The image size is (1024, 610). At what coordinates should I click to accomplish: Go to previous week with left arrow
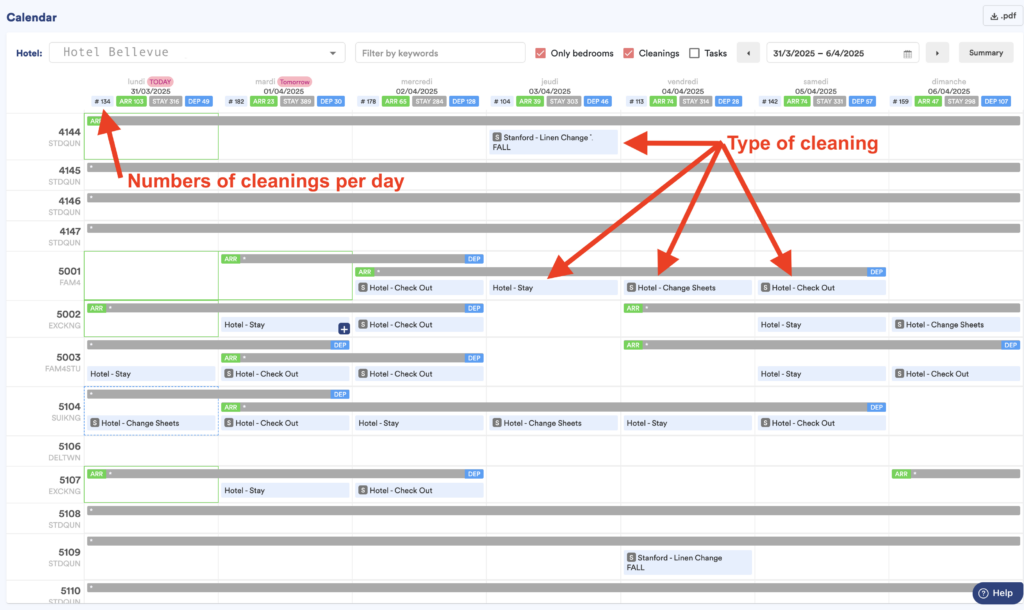coord(748,53)
